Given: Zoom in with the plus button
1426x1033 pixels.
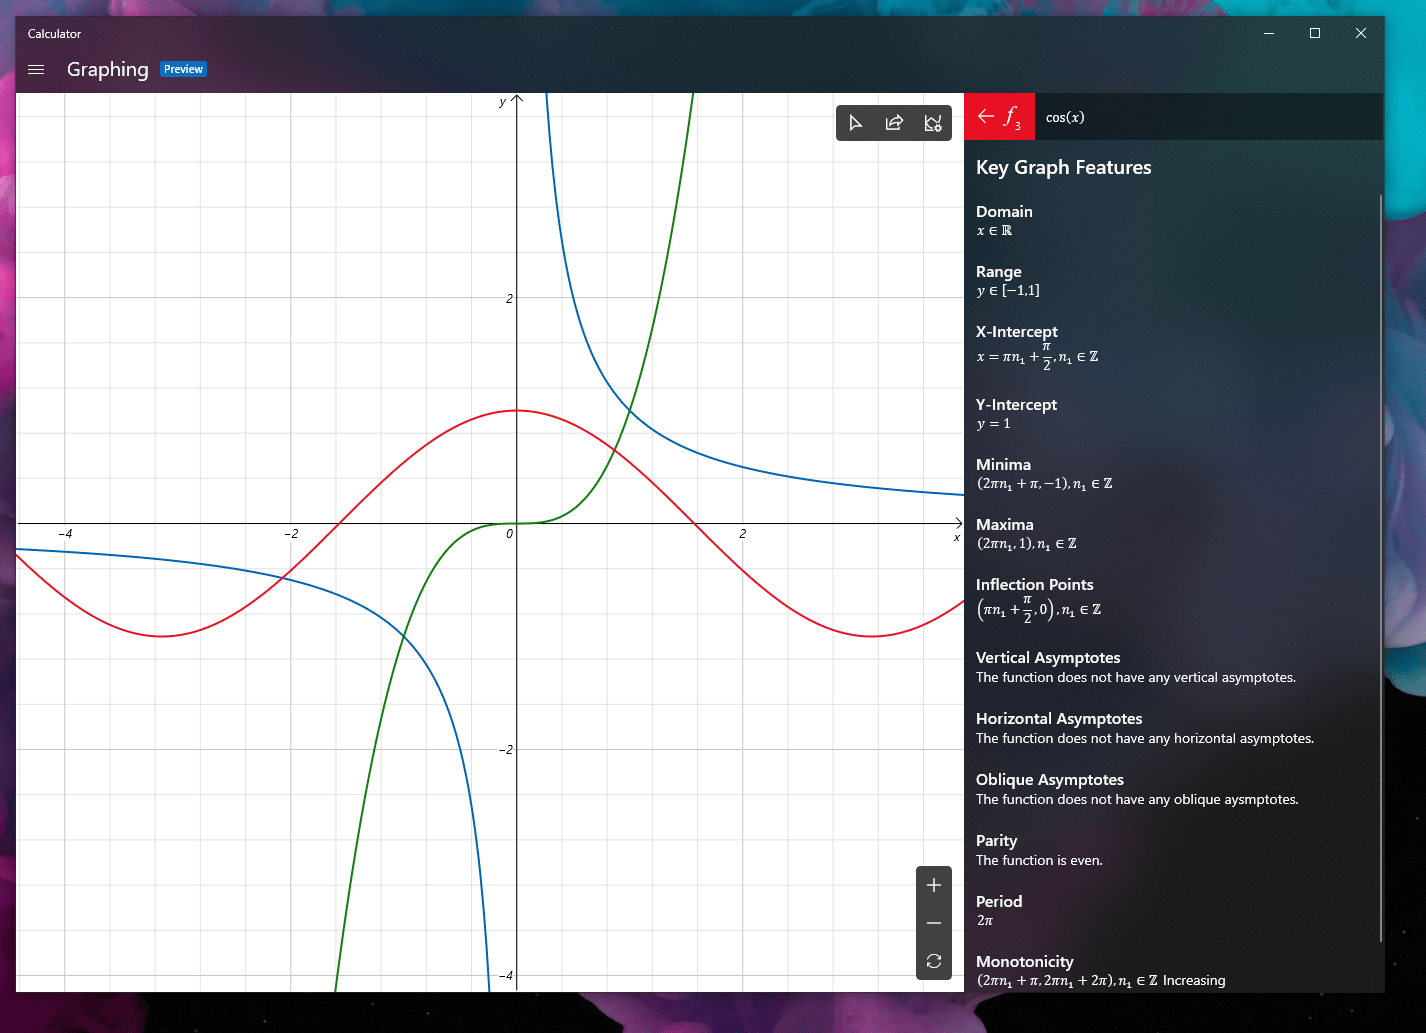Looking at the screenshot, I should (934, 885).
